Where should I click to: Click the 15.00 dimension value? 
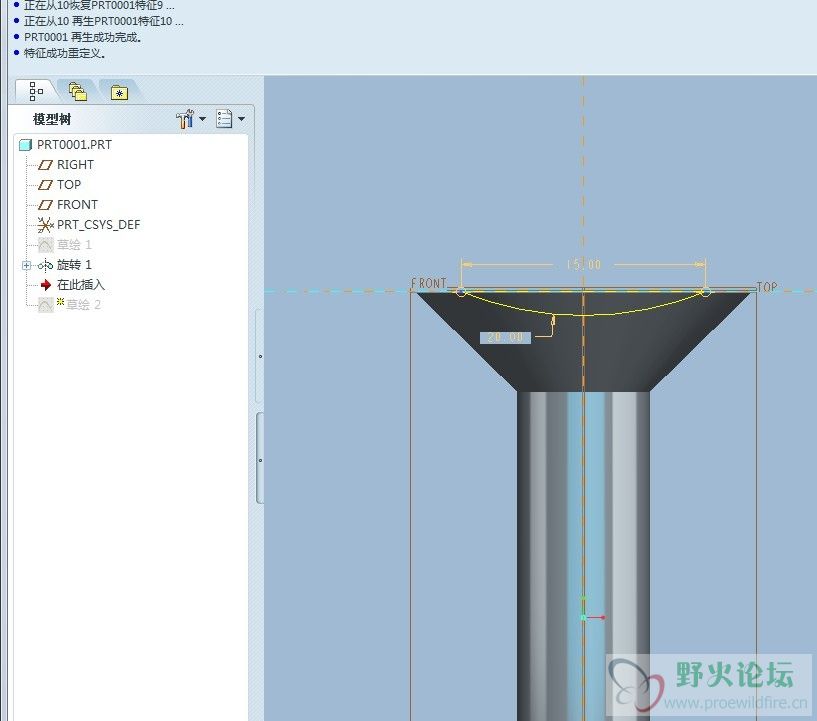(x=584, y=265)
